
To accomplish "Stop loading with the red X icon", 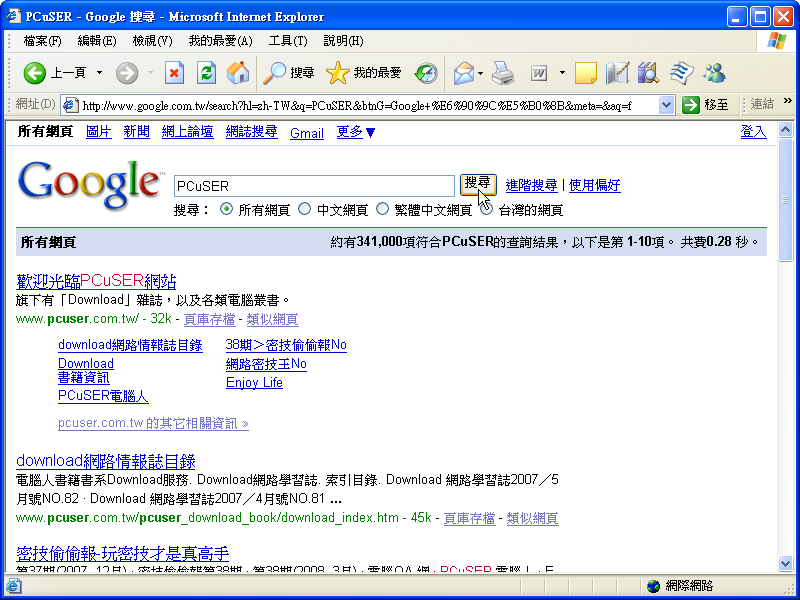I will [x=174, y=73].
